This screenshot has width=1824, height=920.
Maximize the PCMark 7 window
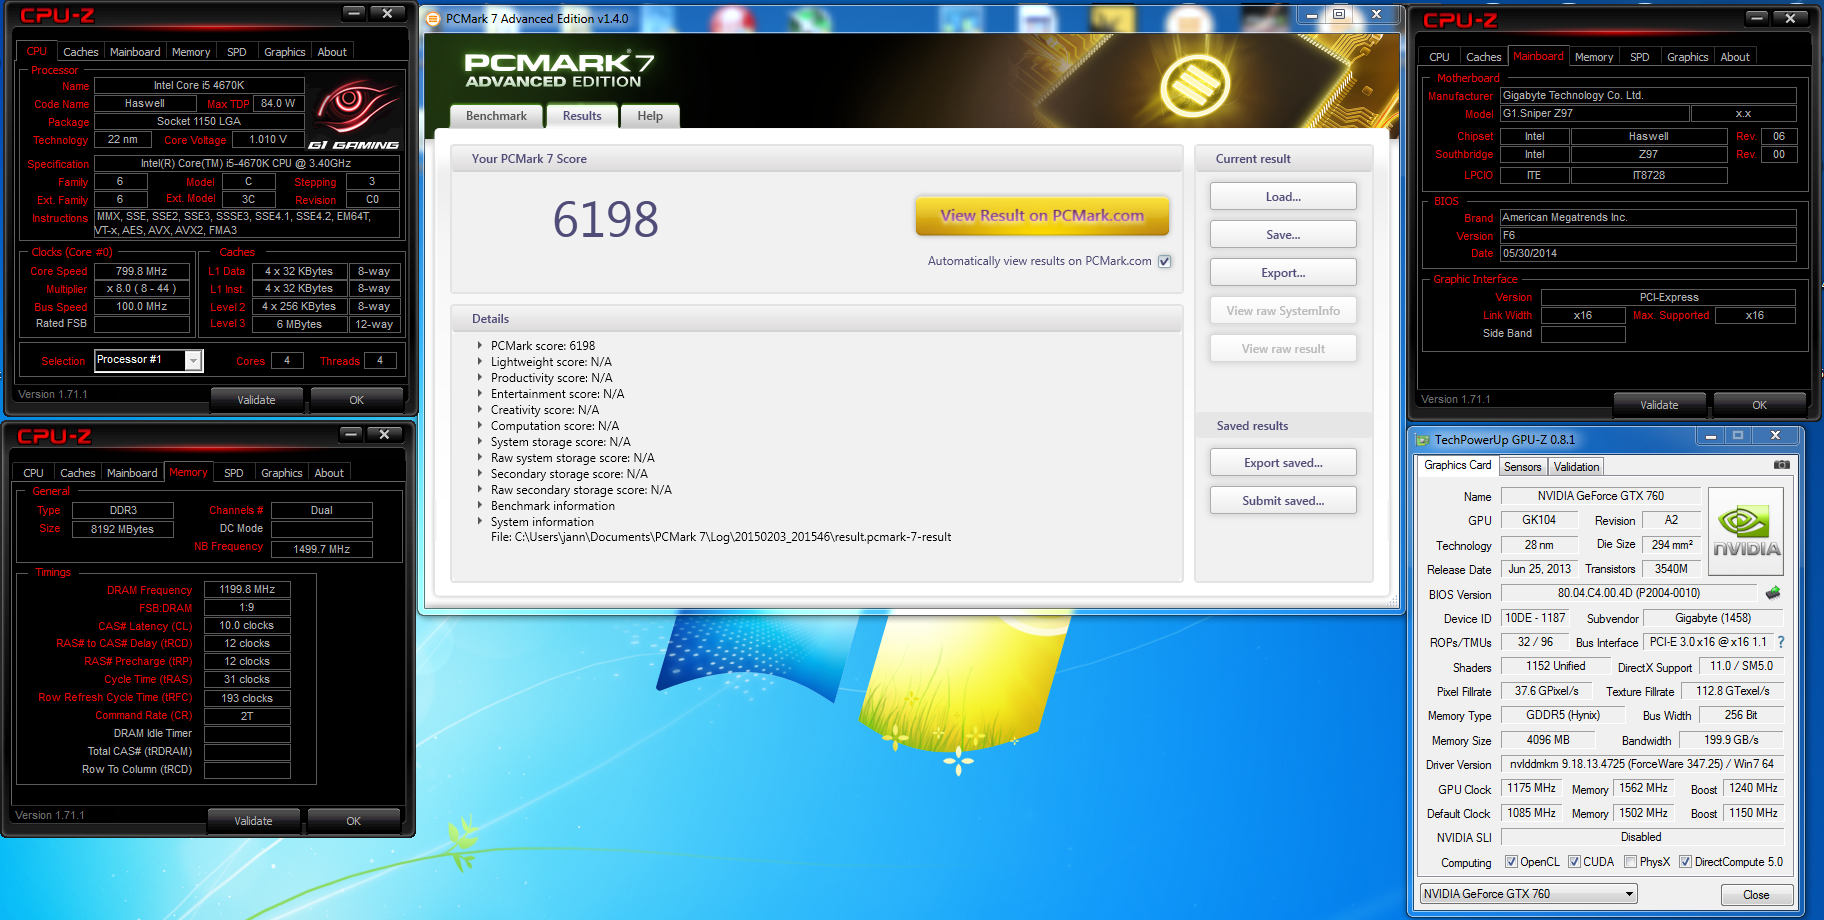(1339, 15)
